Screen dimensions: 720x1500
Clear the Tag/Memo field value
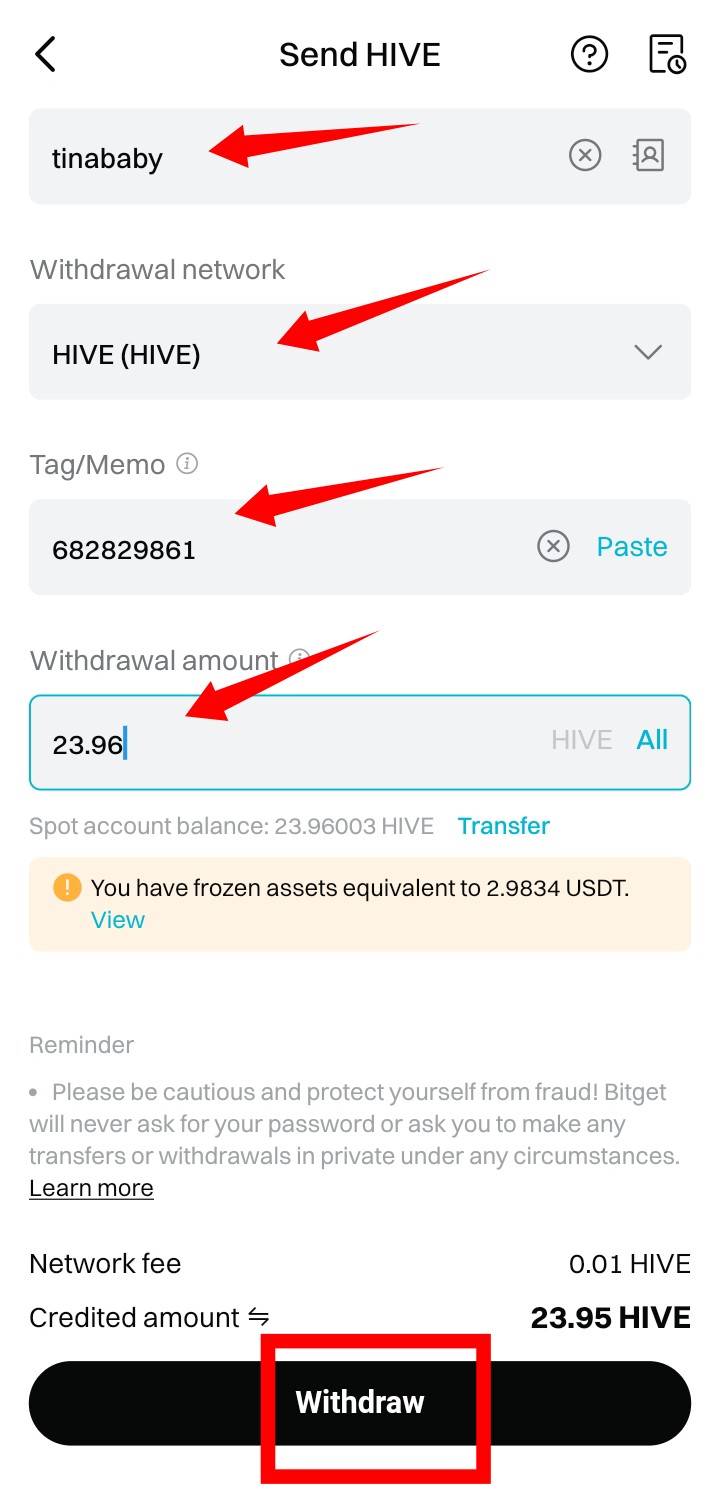tap(553, 546)
